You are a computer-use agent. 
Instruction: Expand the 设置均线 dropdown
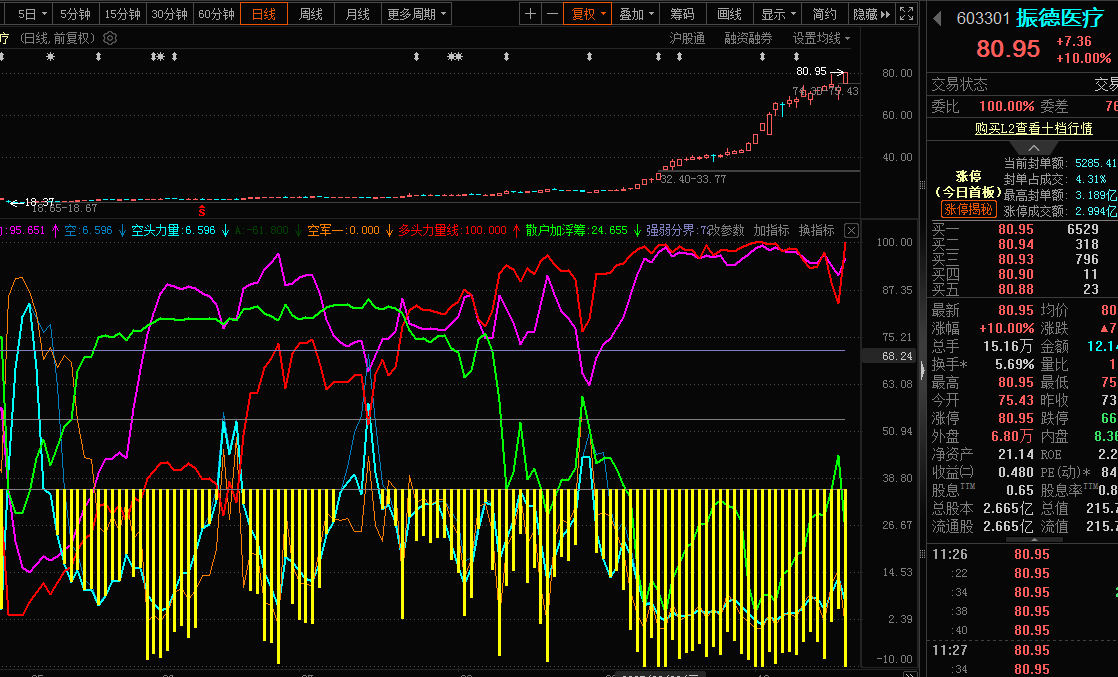point(821,38)
